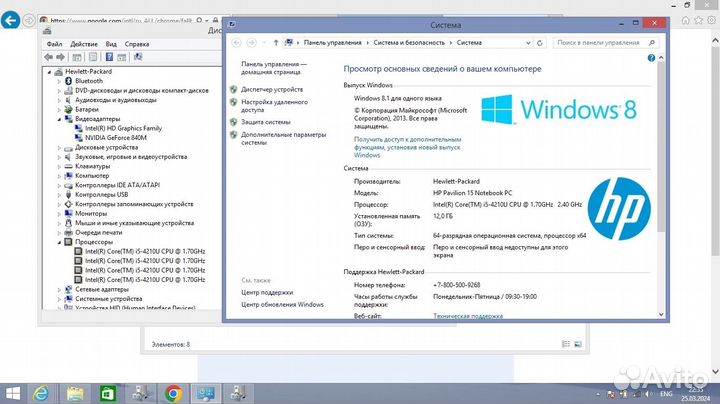Click the Show/hide console tree toolbar icon
720x404 pixels.
click(x=77, y=57)
